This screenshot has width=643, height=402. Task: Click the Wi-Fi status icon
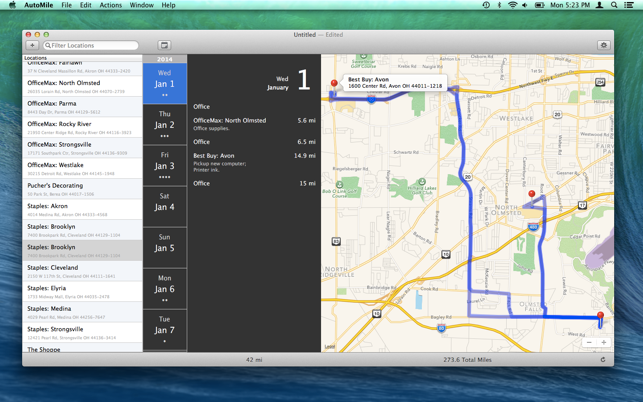tap(512, 5)
